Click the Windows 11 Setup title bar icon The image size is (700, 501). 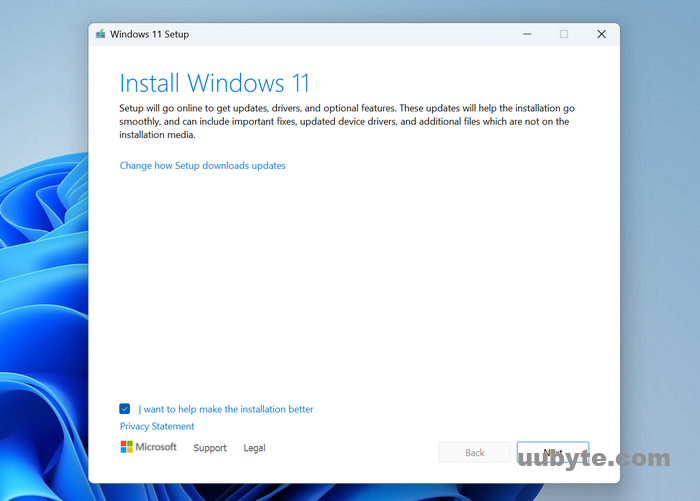100,34
